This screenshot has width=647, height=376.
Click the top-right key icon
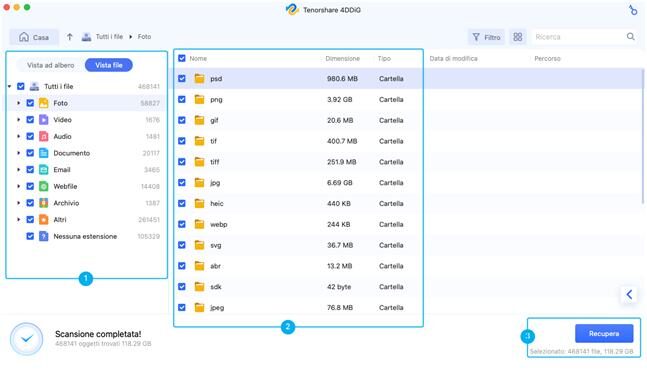[x=633, y=10]
